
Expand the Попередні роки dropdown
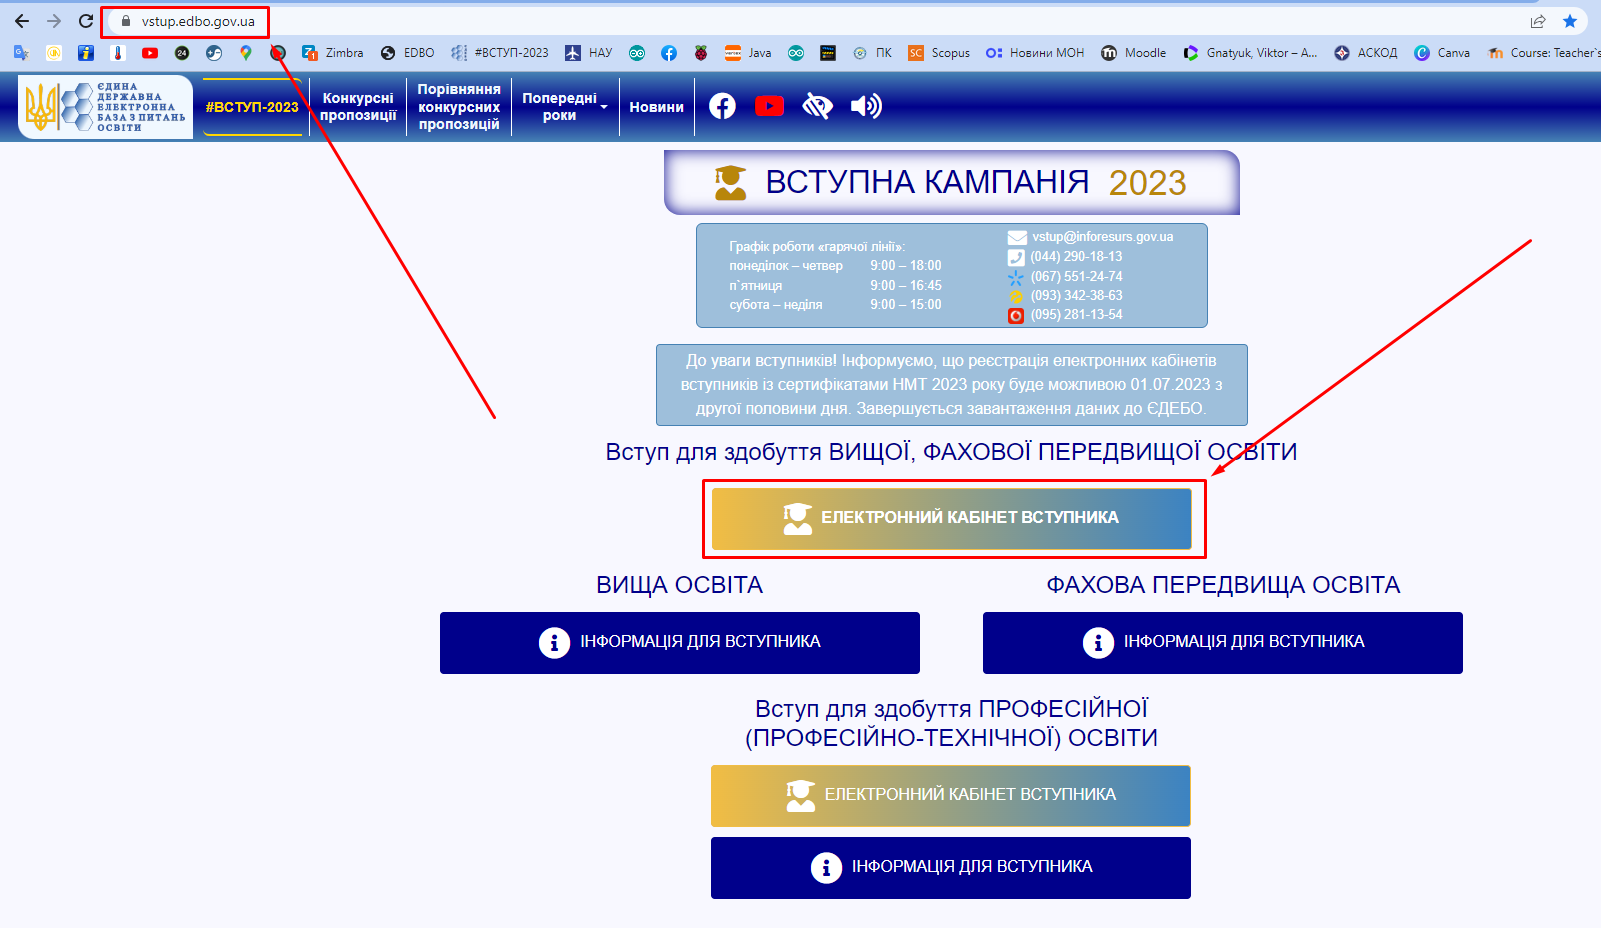pyautogui.click(x=564, y=107)
